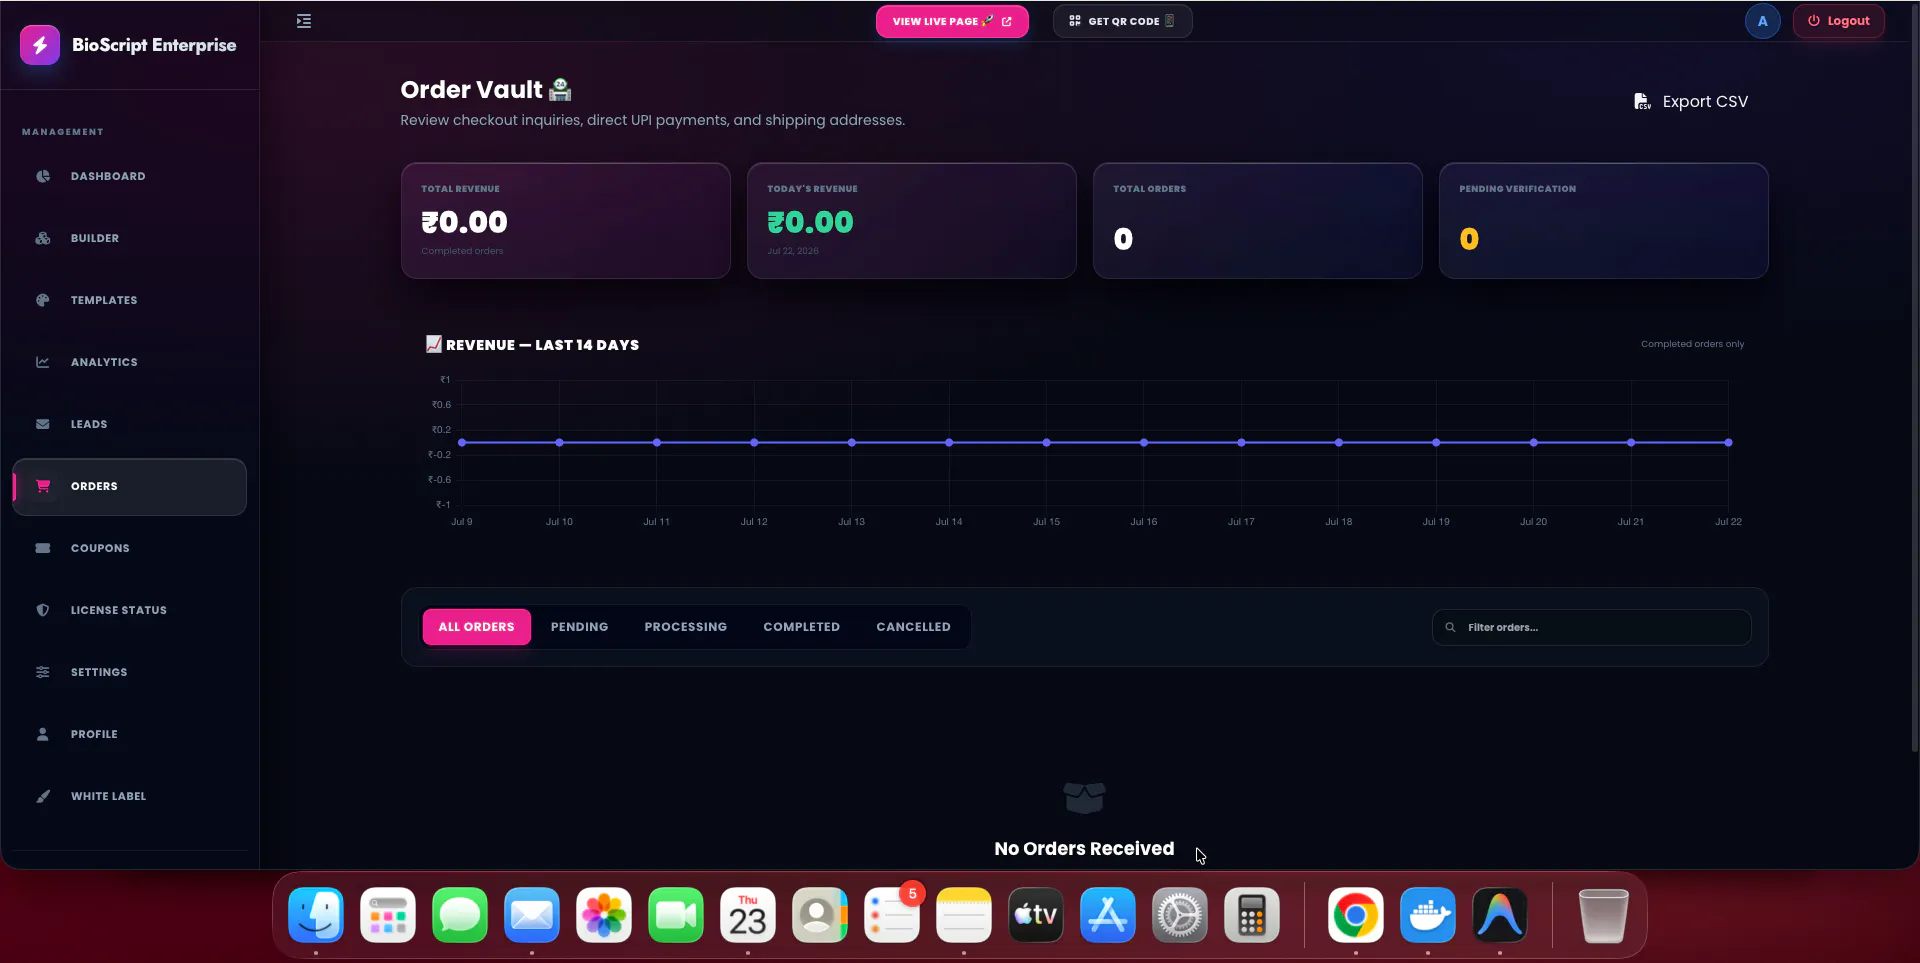Open Profile page
This screenshot has width=1920, height=963.
click(129, 734)
